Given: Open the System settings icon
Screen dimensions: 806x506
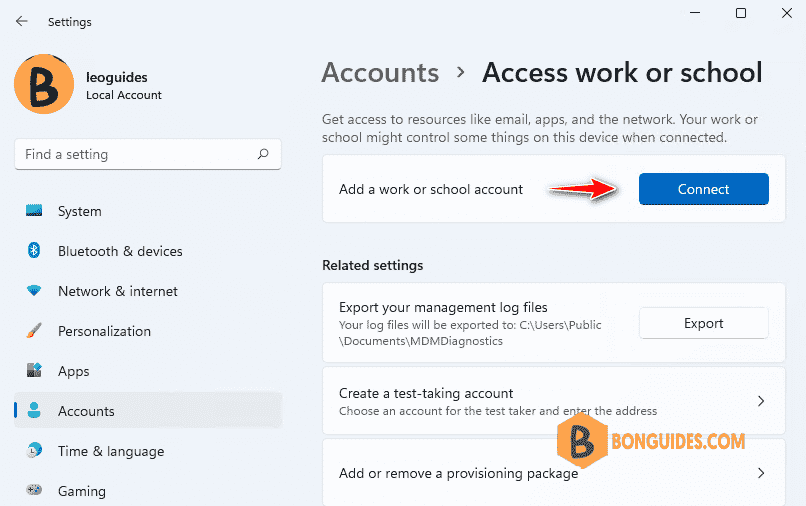Looking at the screenshot, I should 34,210.
